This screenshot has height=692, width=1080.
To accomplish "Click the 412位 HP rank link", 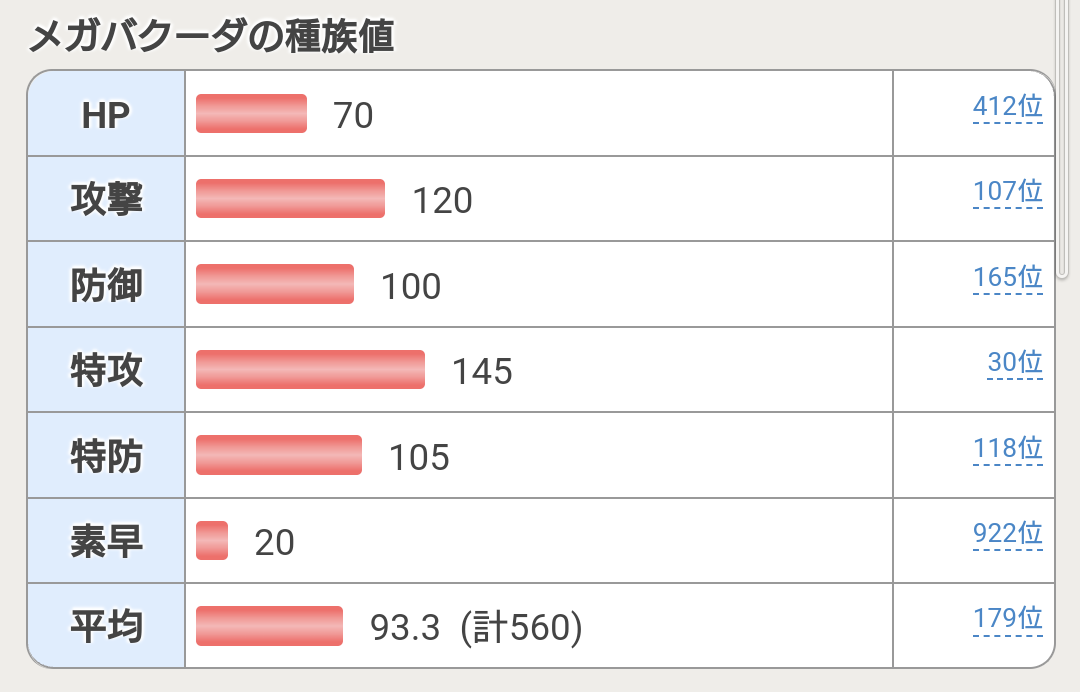I will tap(1007, 107).
